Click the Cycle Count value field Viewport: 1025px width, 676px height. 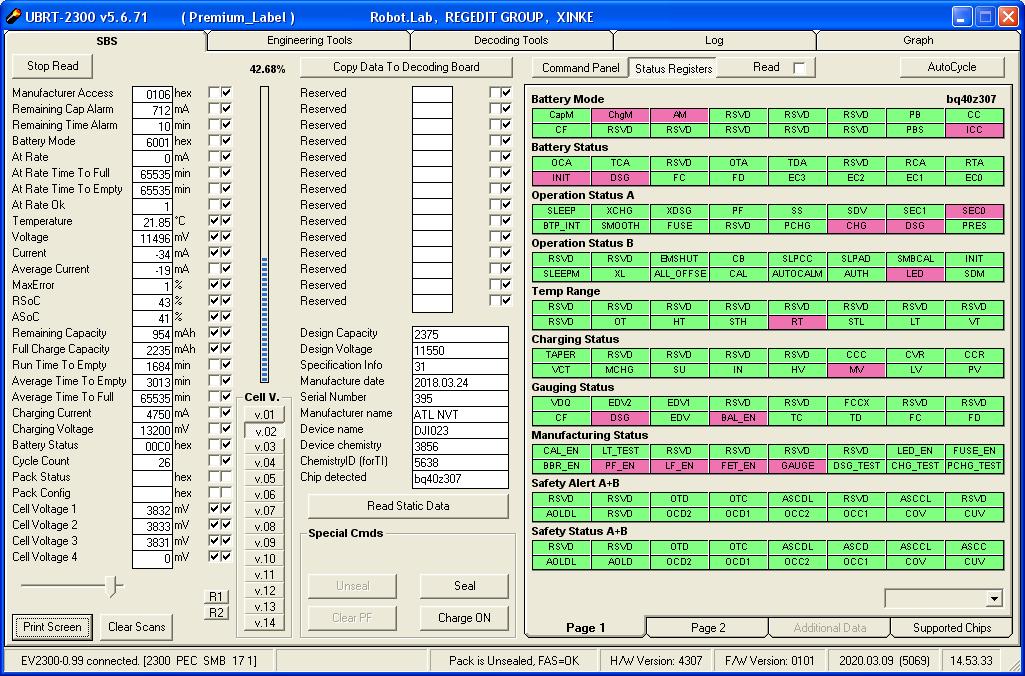point(152,462)
